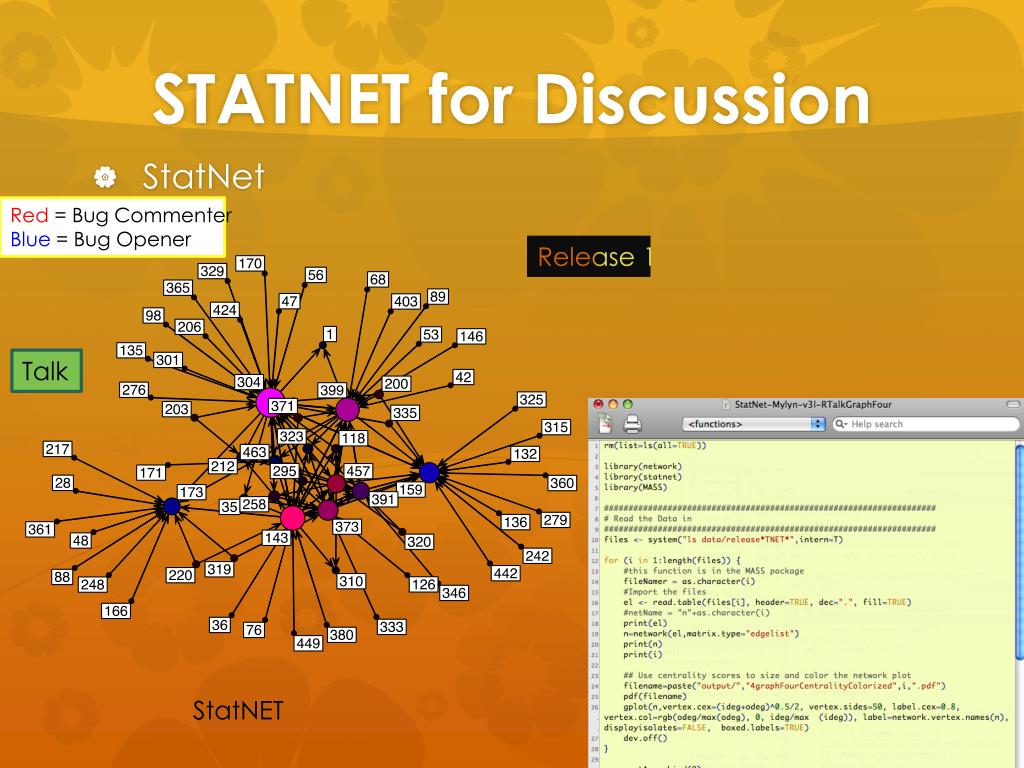The height and width of the screenshot is (768, 1024).
Task: Open the magnifier menu in Help search
Action: click(x=841, y=424)
